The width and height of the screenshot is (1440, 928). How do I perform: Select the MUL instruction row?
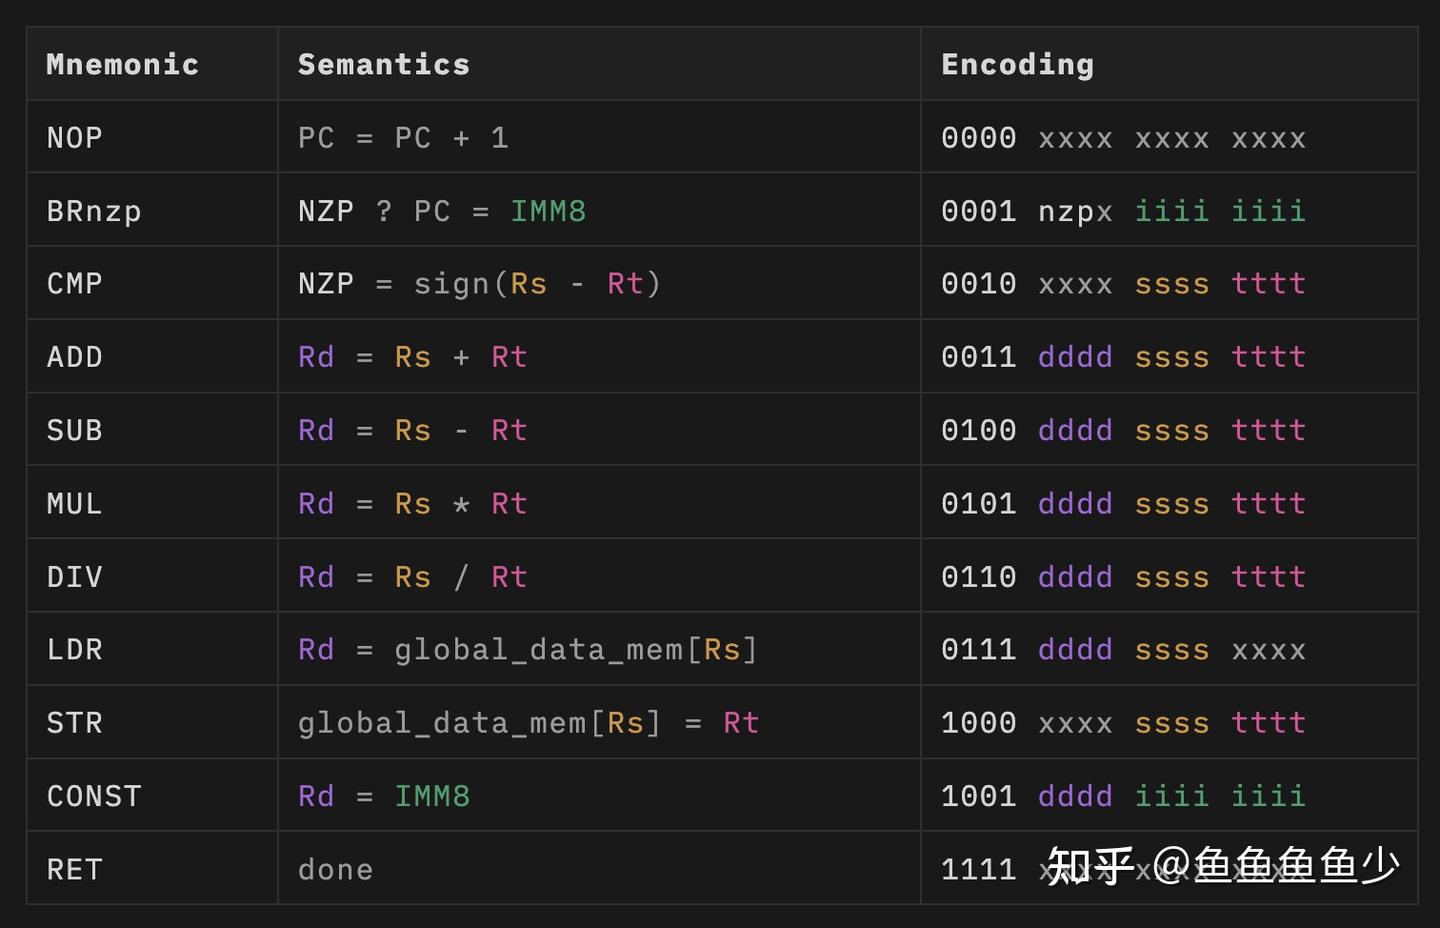point(73,503)
